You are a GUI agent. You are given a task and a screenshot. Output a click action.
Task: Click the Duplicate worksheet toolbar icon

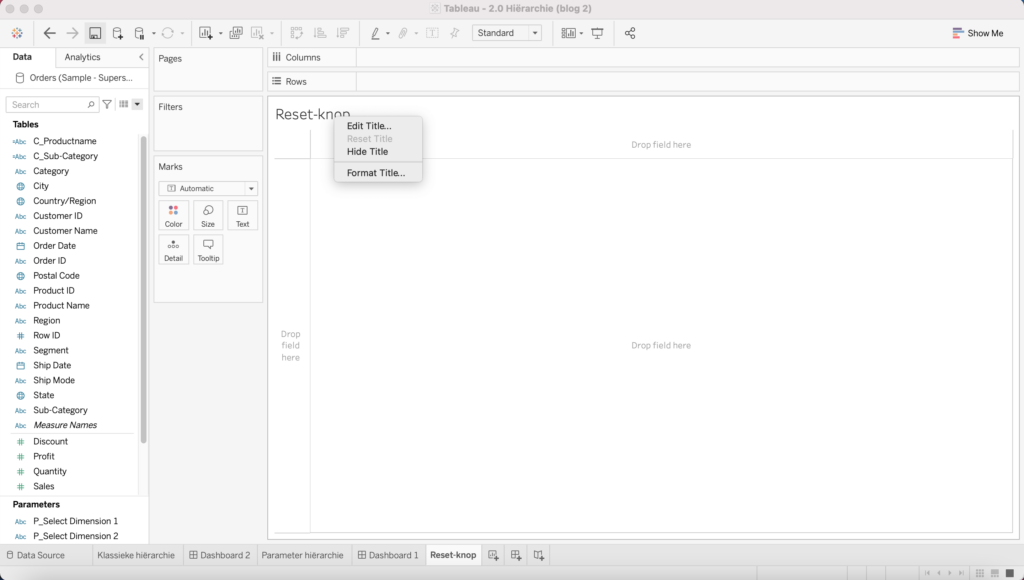(236, 33)
